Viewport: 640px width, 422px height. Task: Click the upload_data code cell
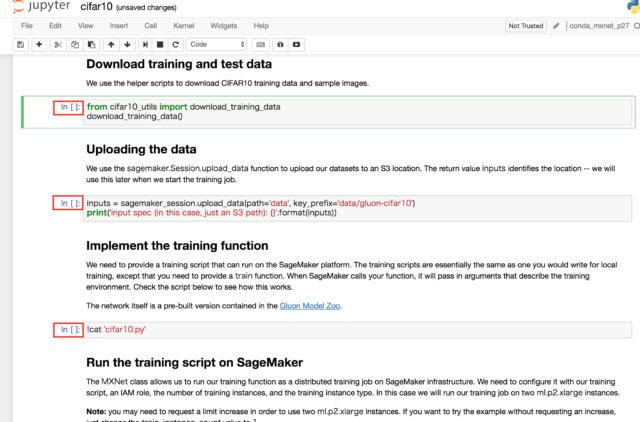pyautogui.click(x=358, y=208)
